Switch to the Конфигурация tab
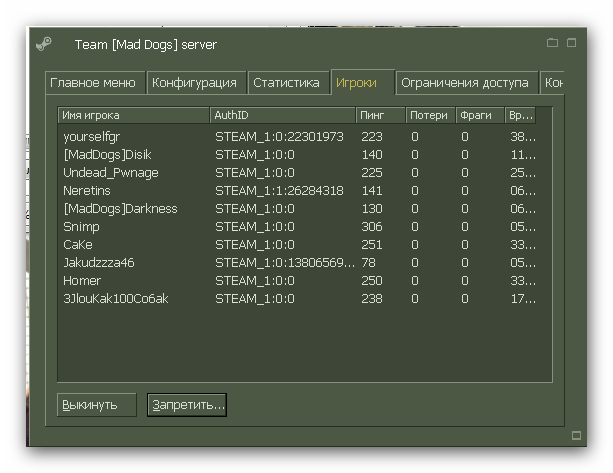The width and height of the screenshot is (613, 473). 196,82
